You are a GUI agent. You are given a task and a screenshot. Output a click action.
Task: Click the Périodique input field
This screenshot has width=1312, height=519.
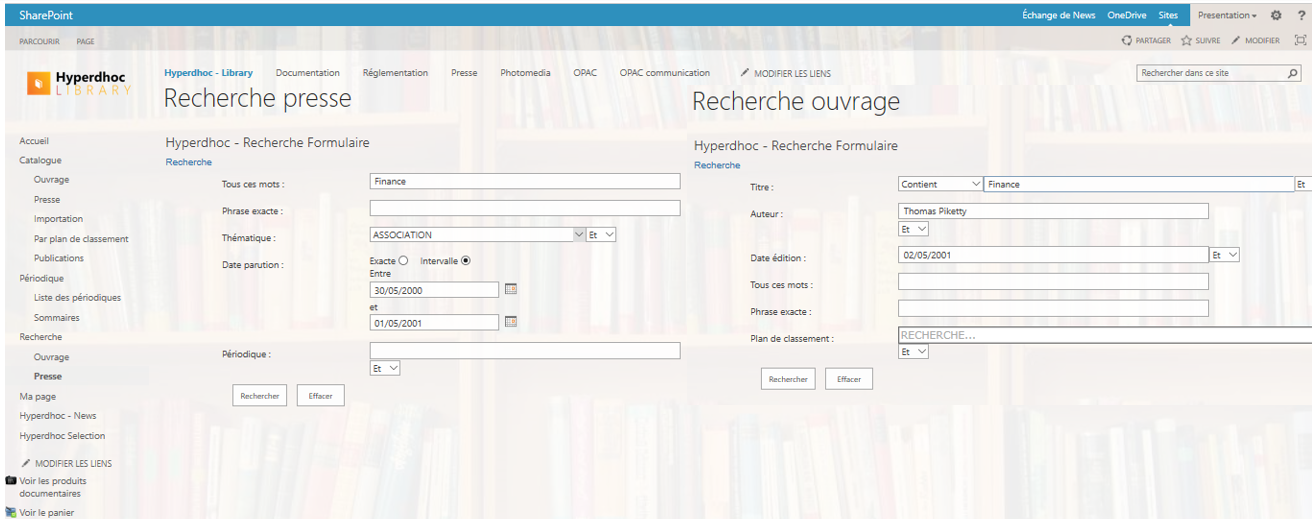(x=525, y=351)
